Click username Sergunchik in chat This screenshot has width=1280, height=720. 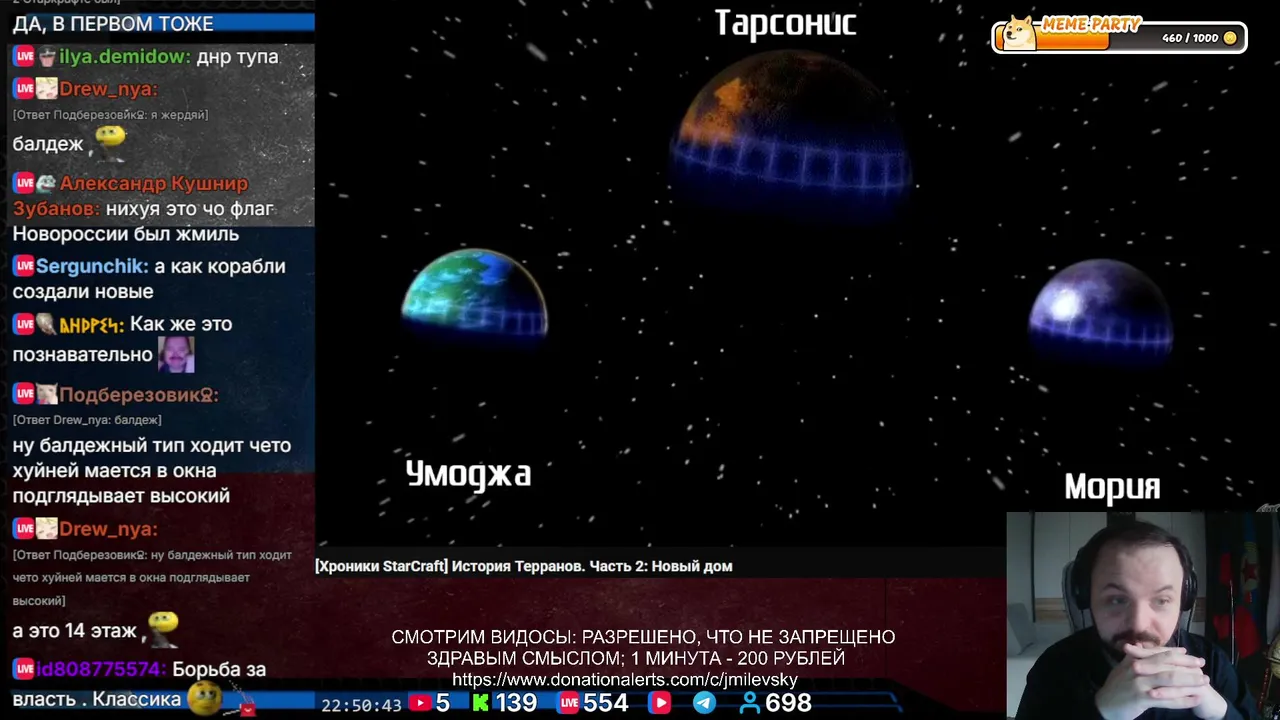92,266
